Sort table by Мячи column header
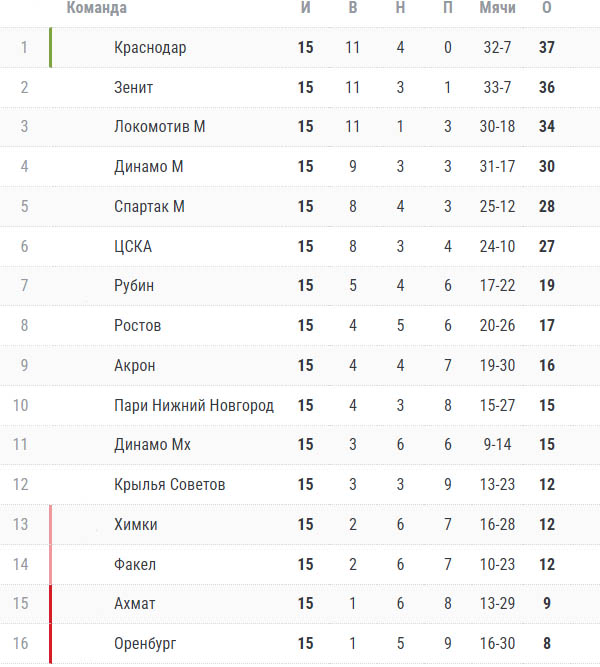Screen dimensions: 600x667 [497, 8]
